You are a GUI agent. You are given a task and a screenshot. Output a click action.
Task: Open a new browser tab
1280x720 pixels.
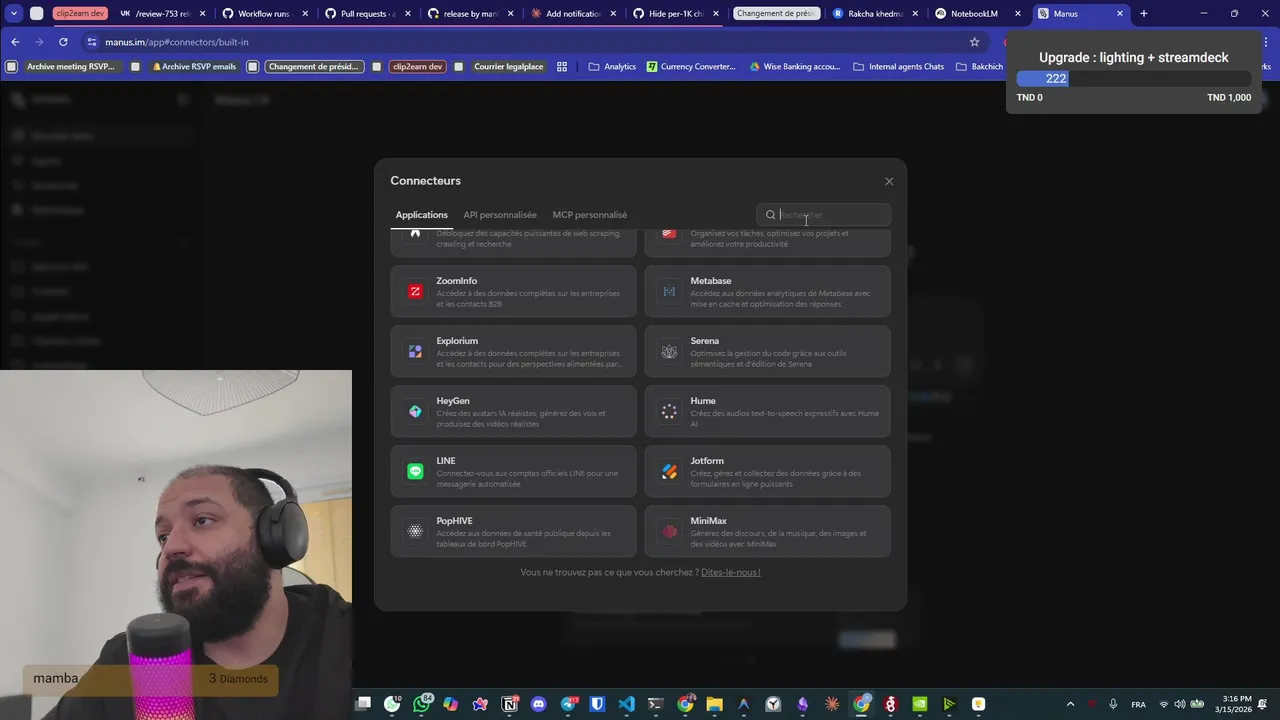coord(1144,14)
